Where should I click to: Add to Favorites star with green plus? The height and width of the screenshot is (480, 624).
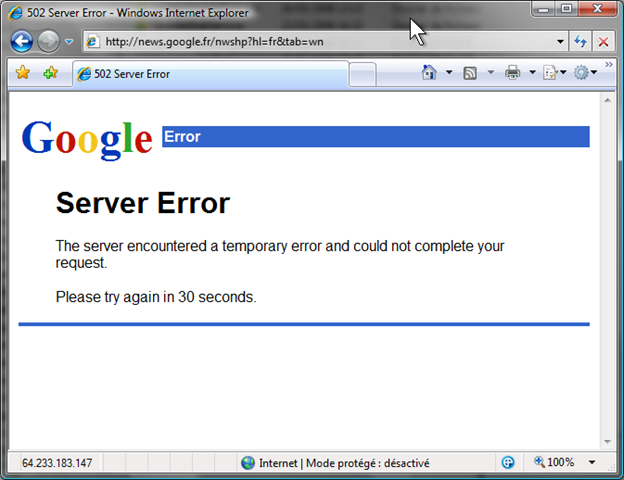coord(51,73)
